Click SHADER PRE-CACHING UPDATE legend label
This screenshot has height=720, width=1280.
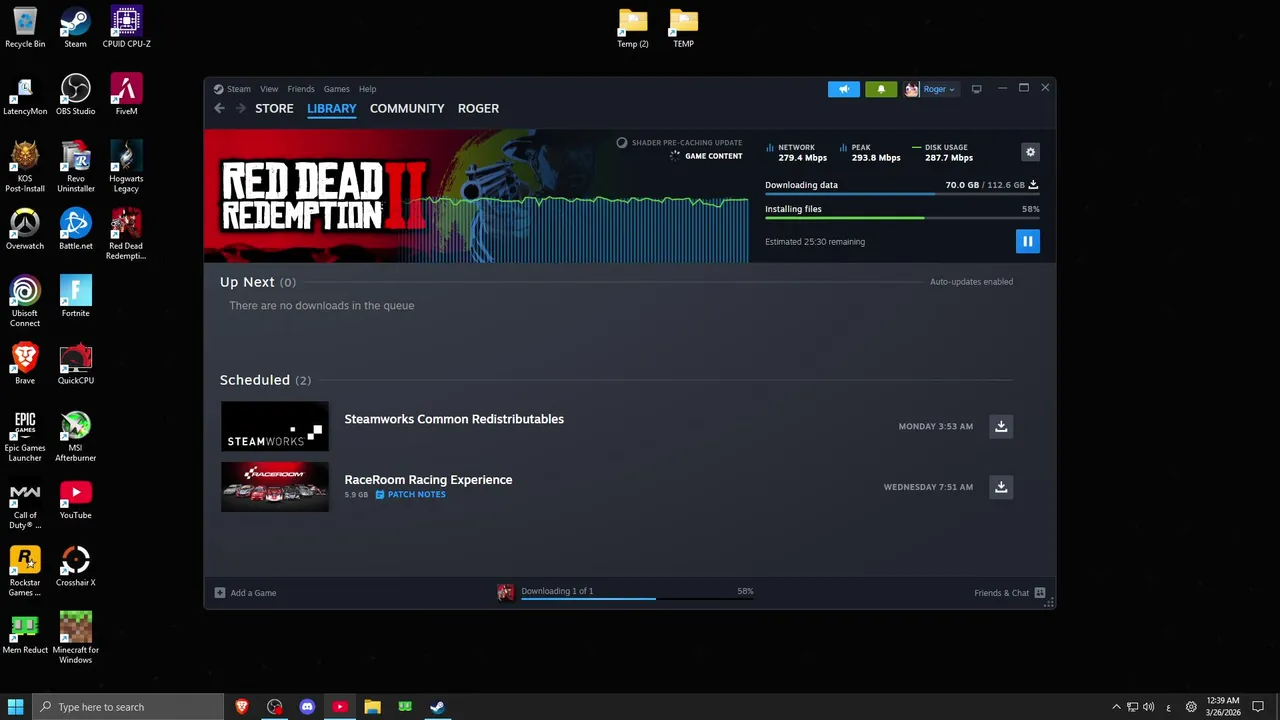(x=686, y=143)
